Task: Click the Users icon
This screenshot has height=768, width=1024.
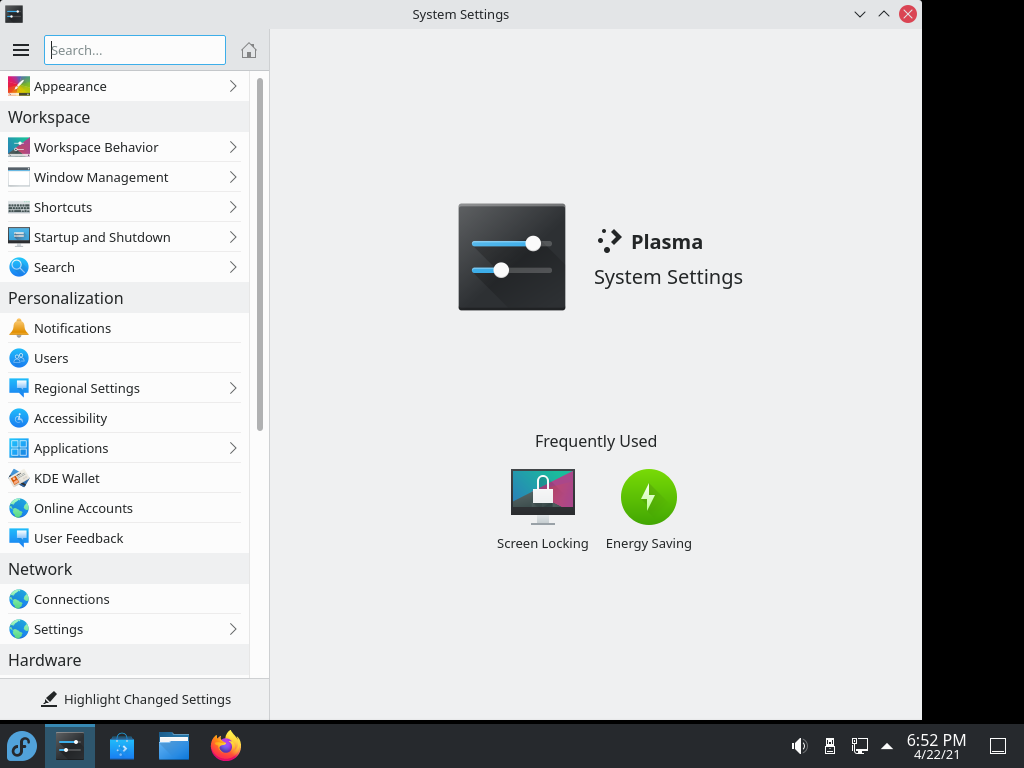Action: coord(19,358)
